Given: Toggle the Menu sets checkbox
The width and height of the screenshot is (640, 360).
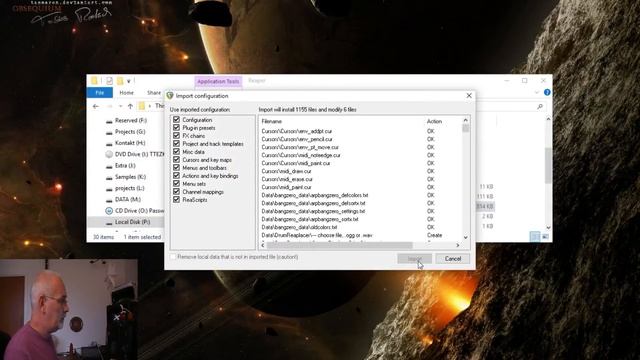Looking at the screenshot, I should coord(176,184).
